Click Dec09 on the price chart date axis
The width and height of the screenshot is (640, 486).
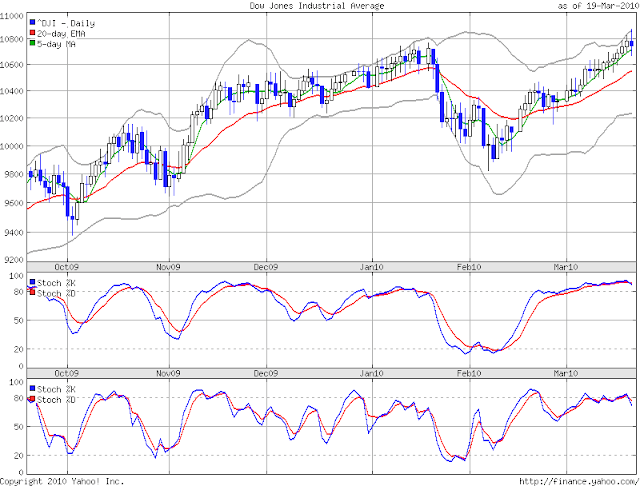[266, 267]
